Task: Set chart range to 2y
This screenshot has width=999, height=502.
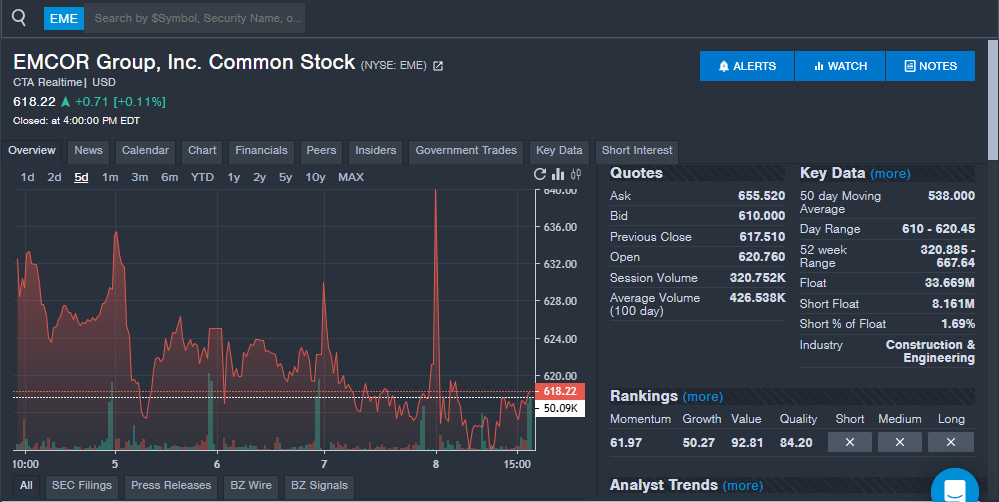Action: [x=259, y=177]
